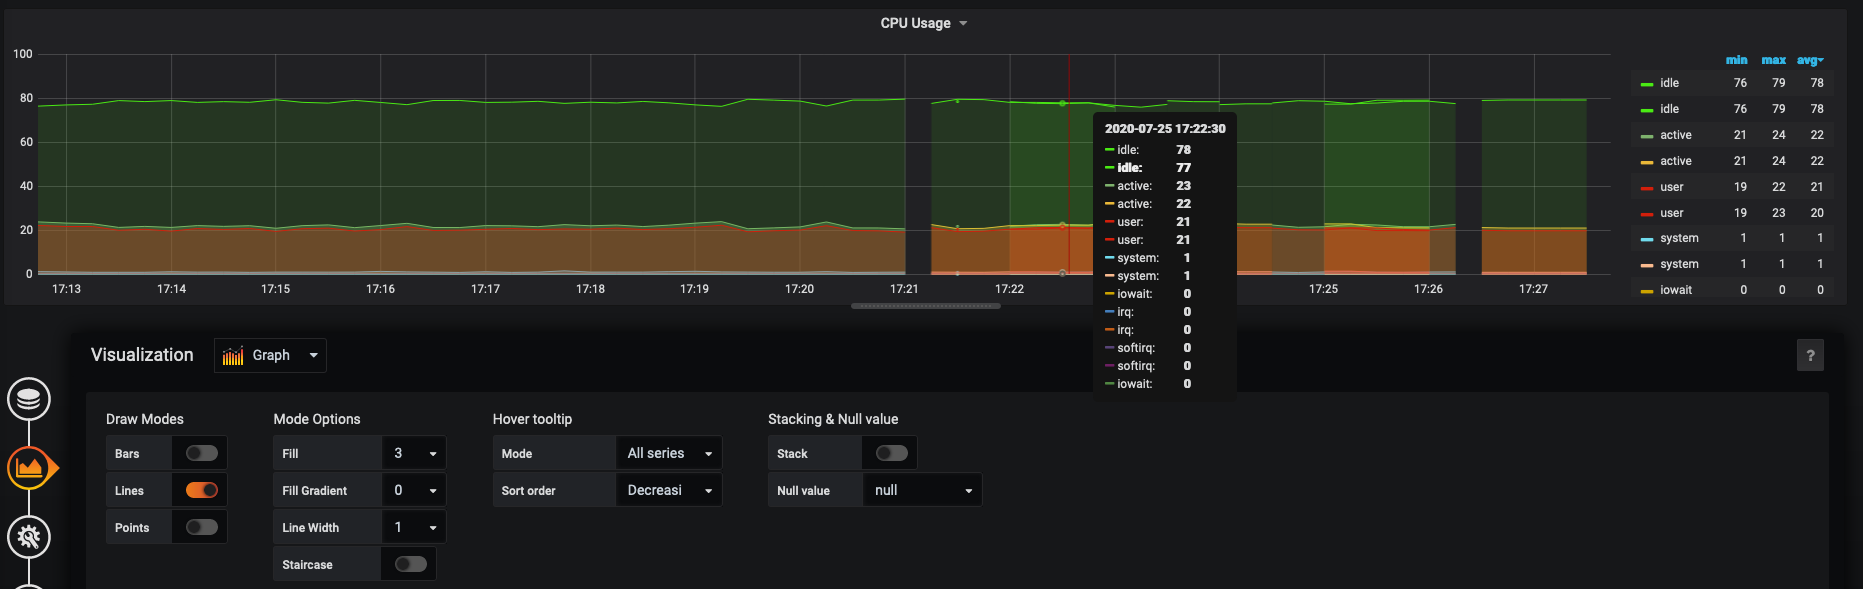Open the Fill Gradient dropdown
Viewport: 1863px width, 589px height.
(x=414, y=490)
